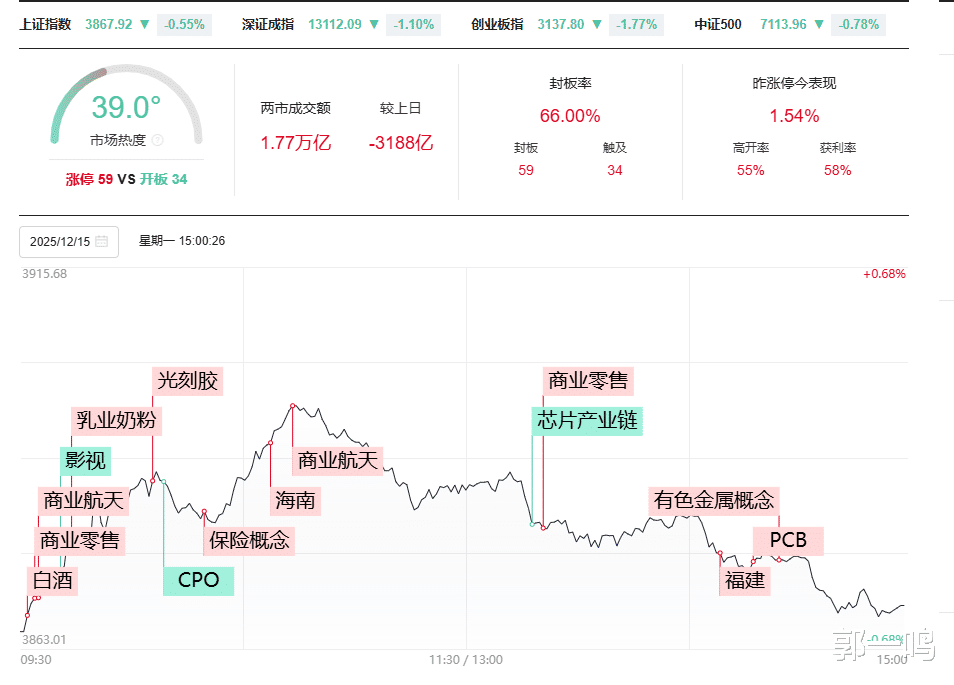Select the 中证500 index name
The image size is (954, 685).
click(x=718, y=24)
